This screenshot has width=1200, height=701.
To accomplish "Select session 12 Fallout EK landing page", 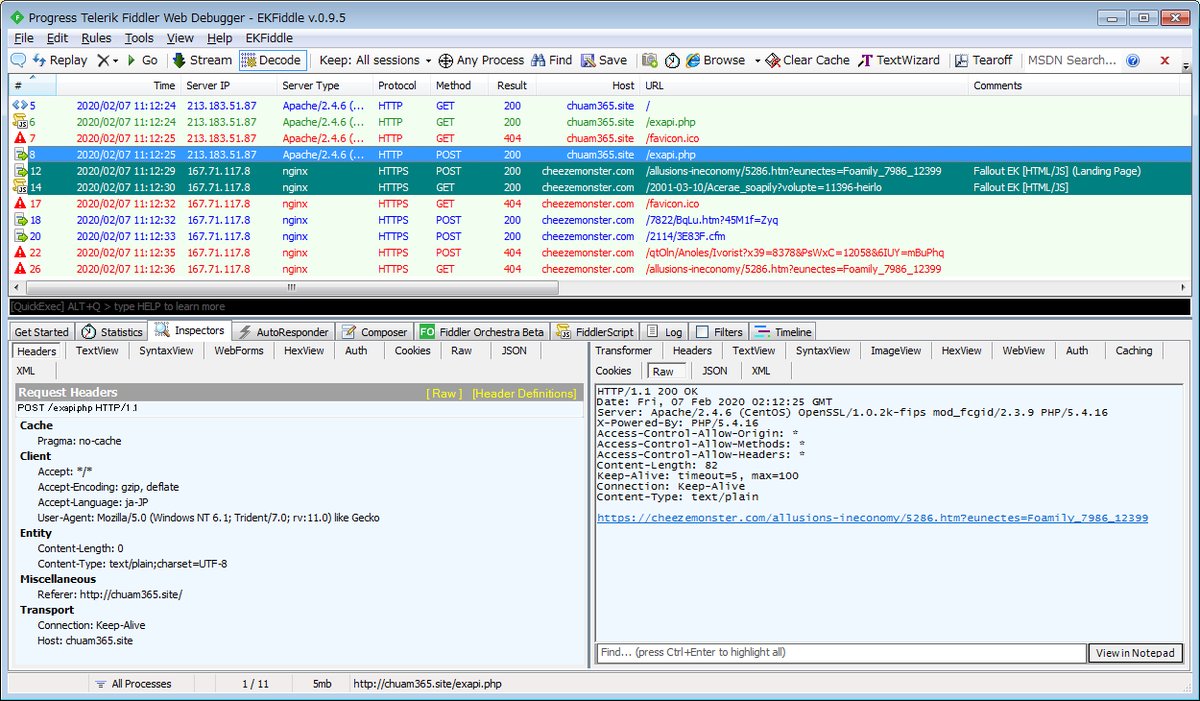I will (x=600, y=171).
